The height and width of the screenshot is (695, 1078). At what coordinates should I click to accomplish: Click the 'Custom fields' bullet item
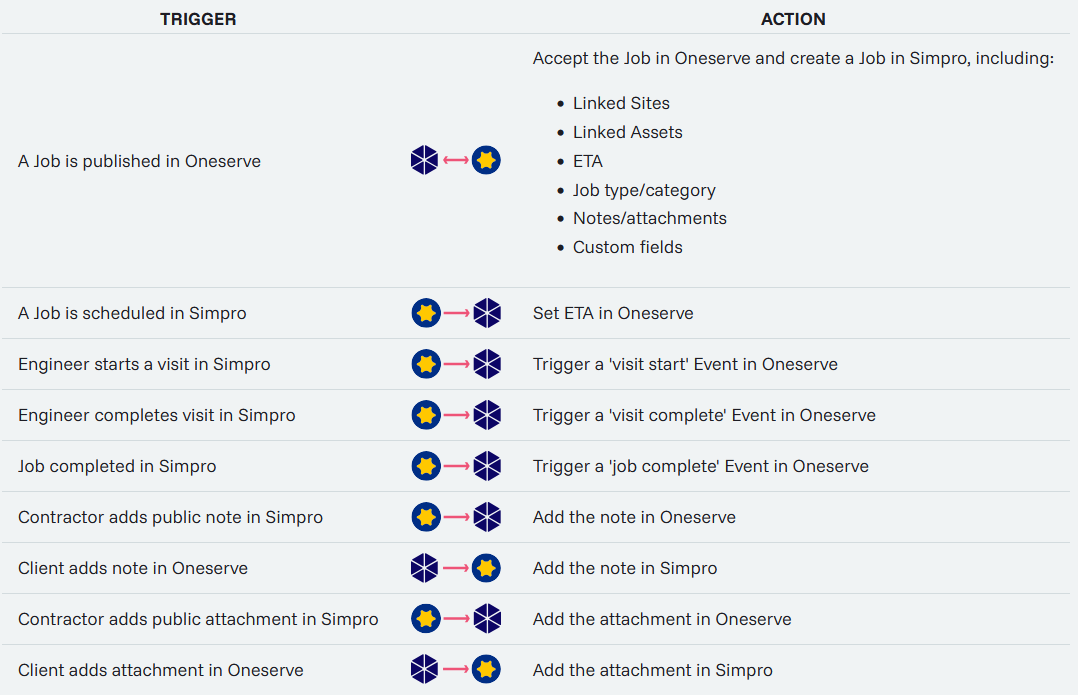[x=627, y=247]
